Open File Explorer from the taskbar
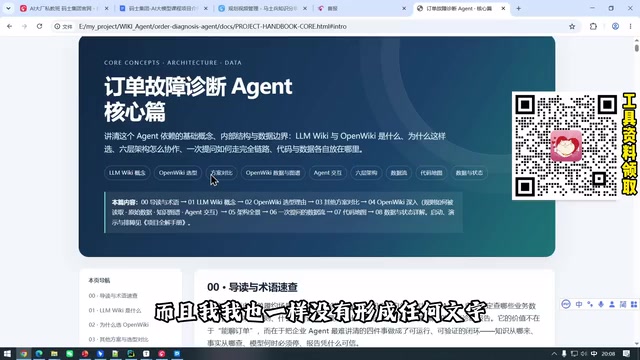This screenshot has width=640, height=360. pyautogui.click(x=54, y=353)
